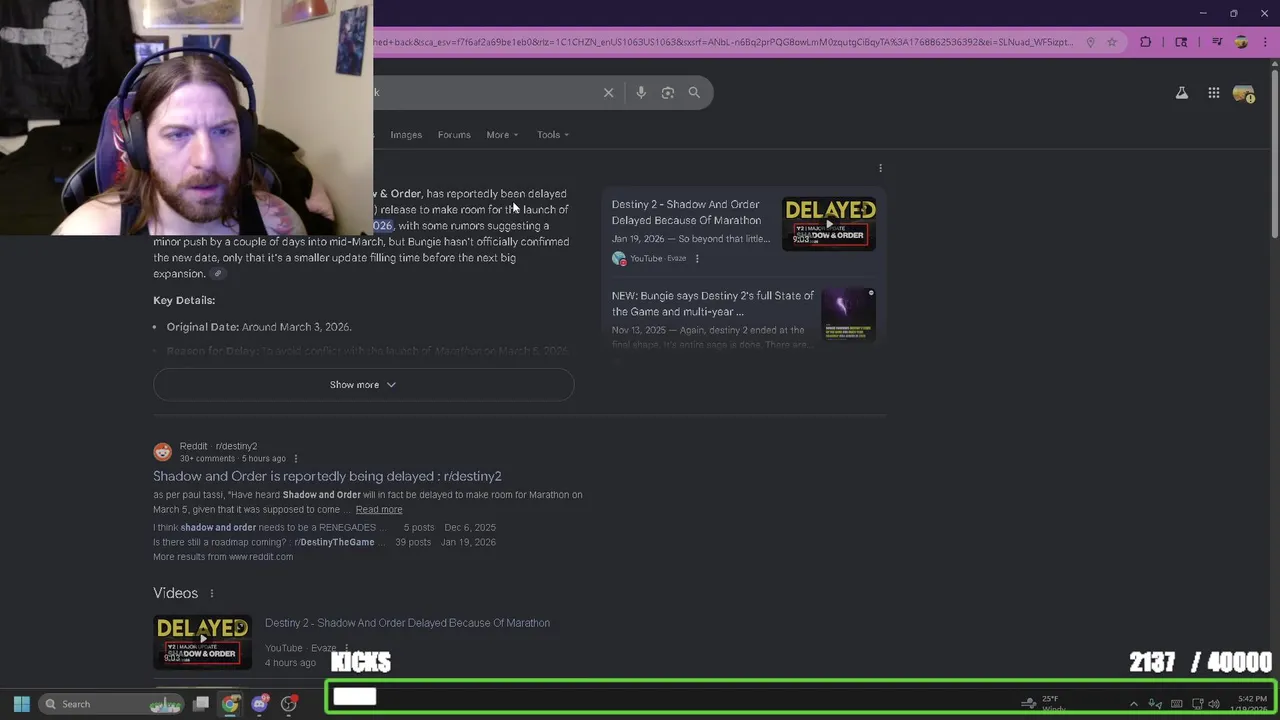Switch to Chrome in the taskbar
This screenshot has width=1280, height=720.
pos(230,704)
